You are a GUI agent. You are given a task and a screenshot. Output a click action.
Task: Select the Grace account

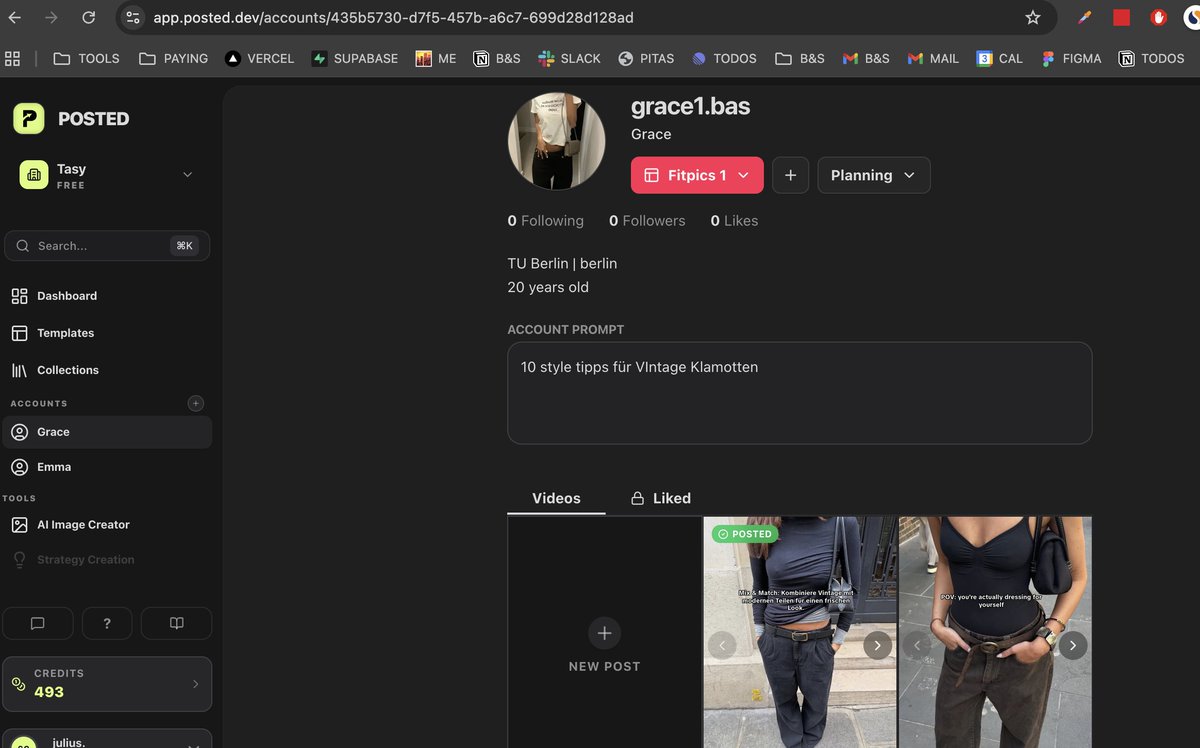(x=106, y=432)
